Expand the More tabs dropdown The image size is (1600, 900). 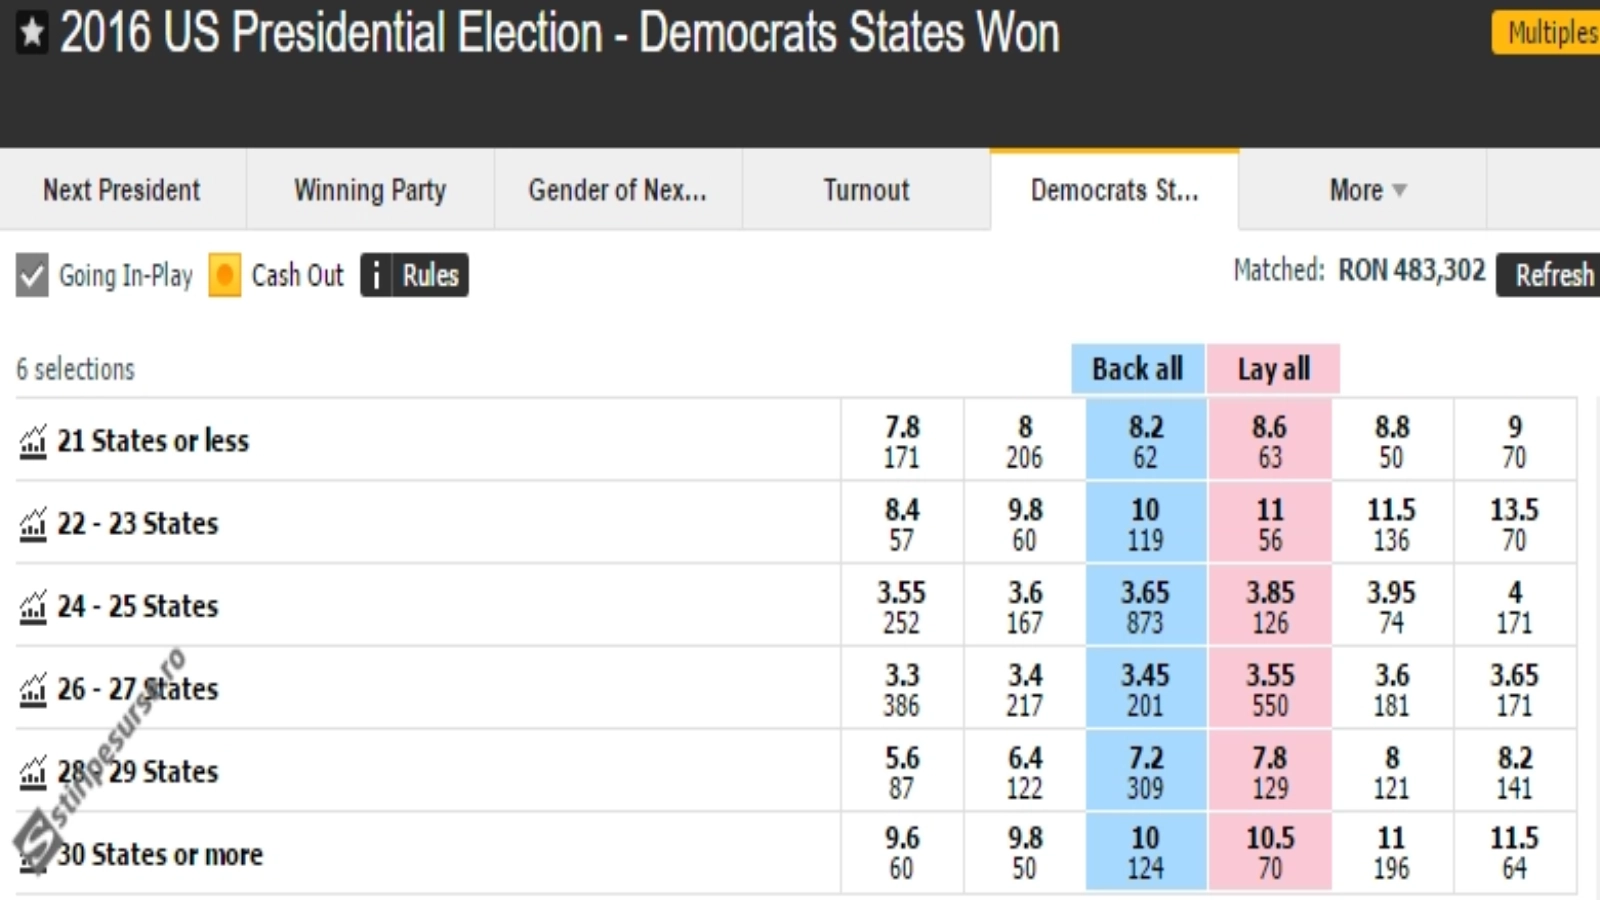[1366, 190]
